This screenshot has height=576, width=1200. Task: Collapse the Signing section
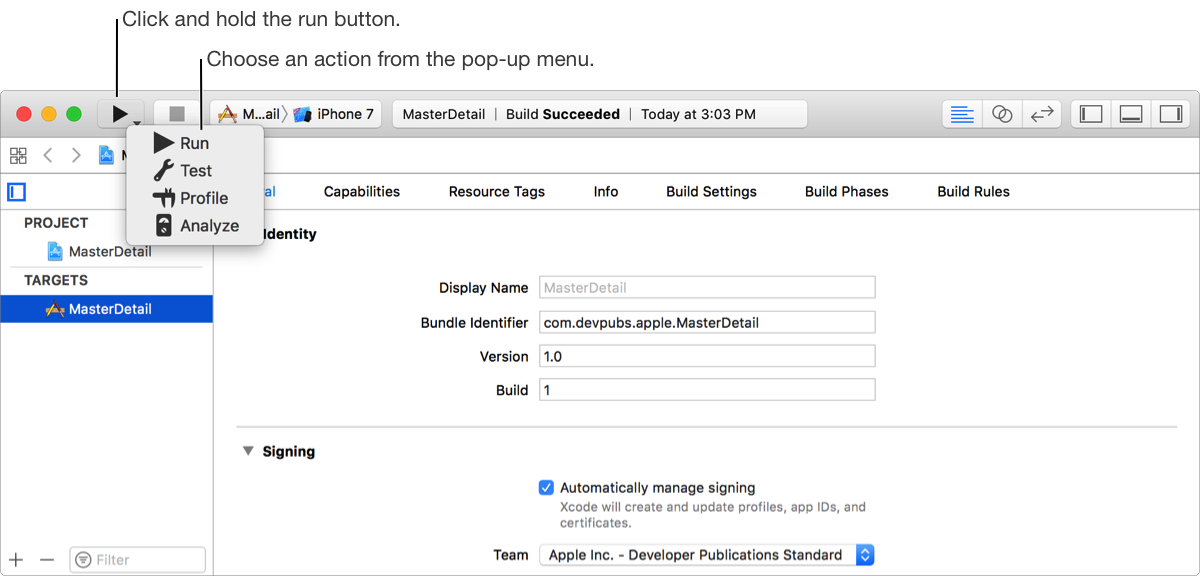pyautogui.click(x=248, y=451)
